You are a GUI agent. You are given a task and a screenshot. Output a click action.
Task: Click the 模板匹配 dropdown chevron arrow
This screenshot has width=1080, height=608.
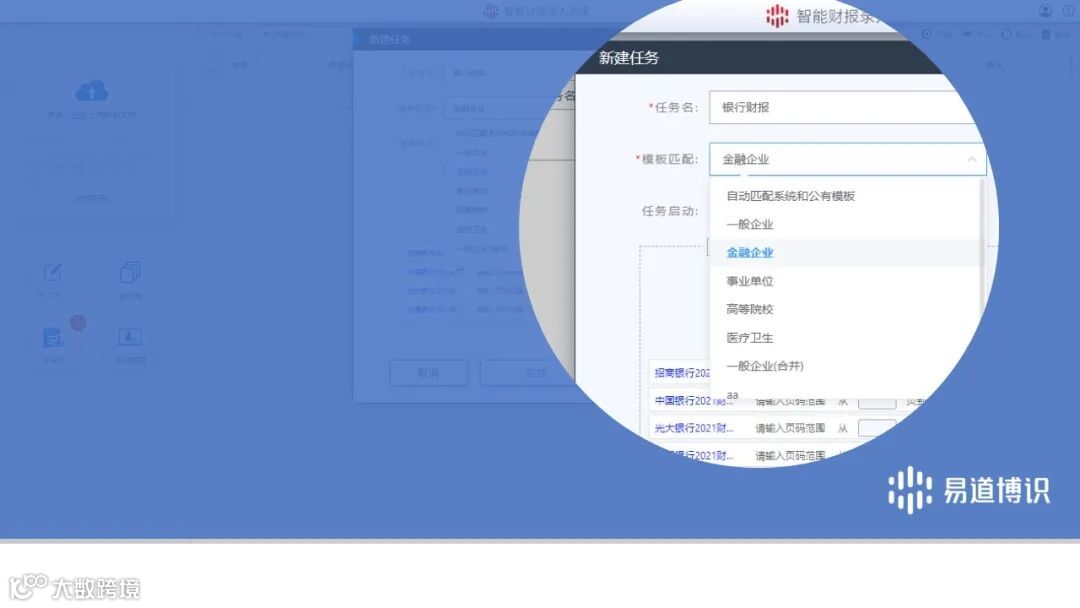pos(971,159)
